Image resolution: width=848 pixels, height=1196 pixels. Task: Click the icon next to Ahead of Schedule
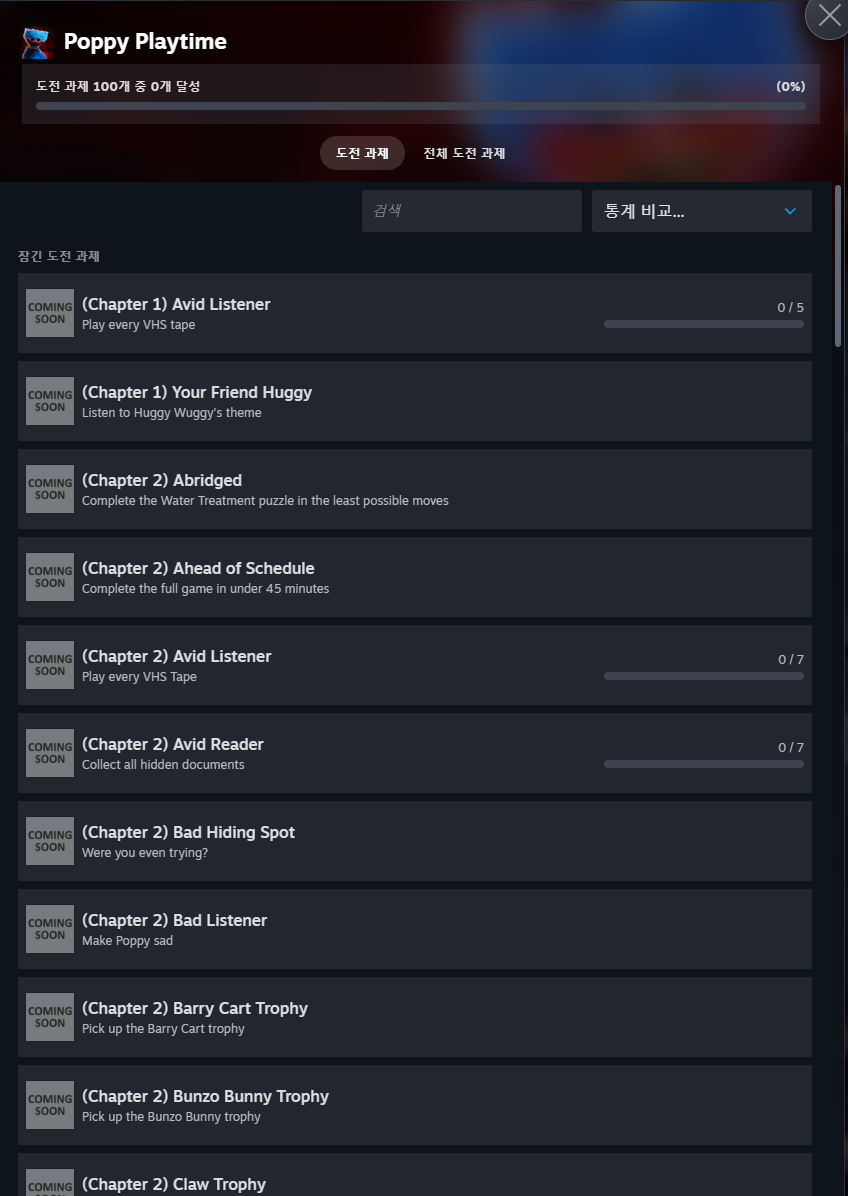[50, 577]
